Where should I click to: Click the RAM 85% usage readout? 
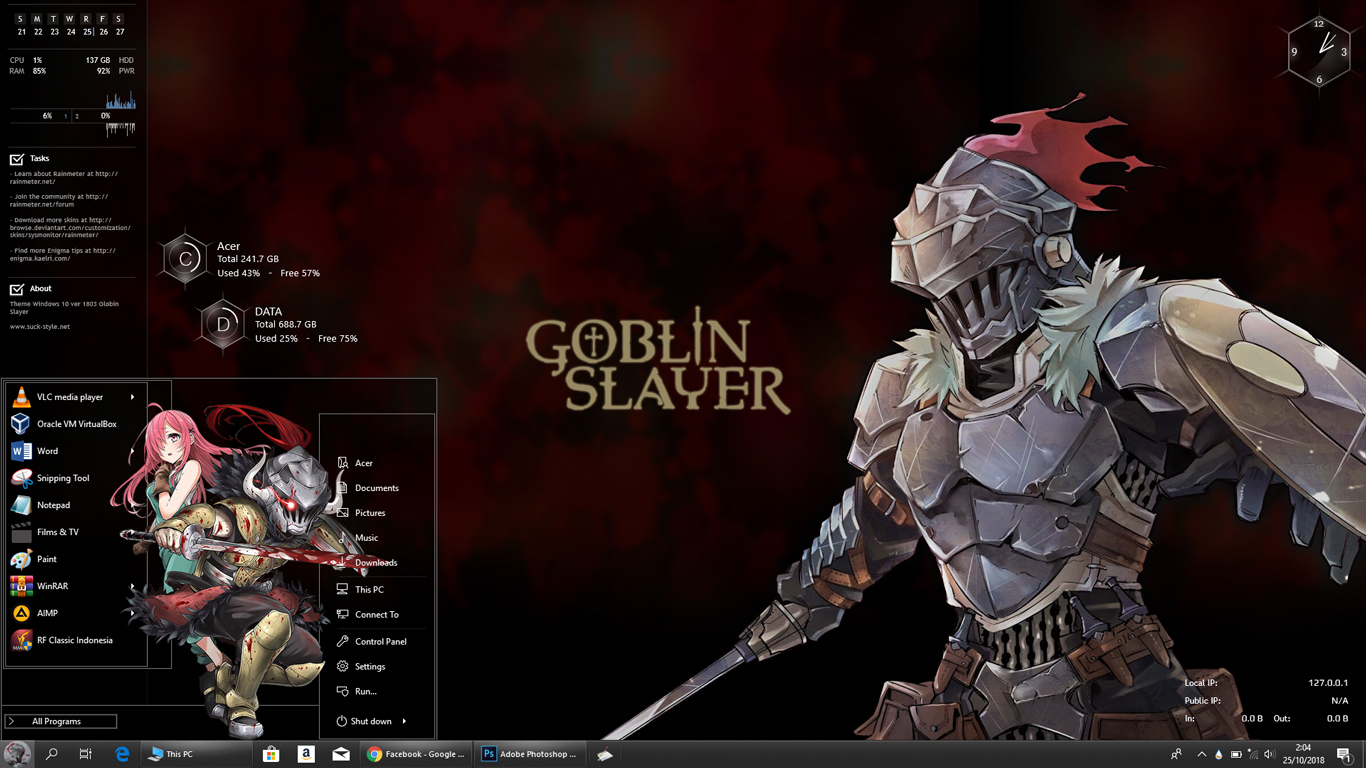click(28, 72)
